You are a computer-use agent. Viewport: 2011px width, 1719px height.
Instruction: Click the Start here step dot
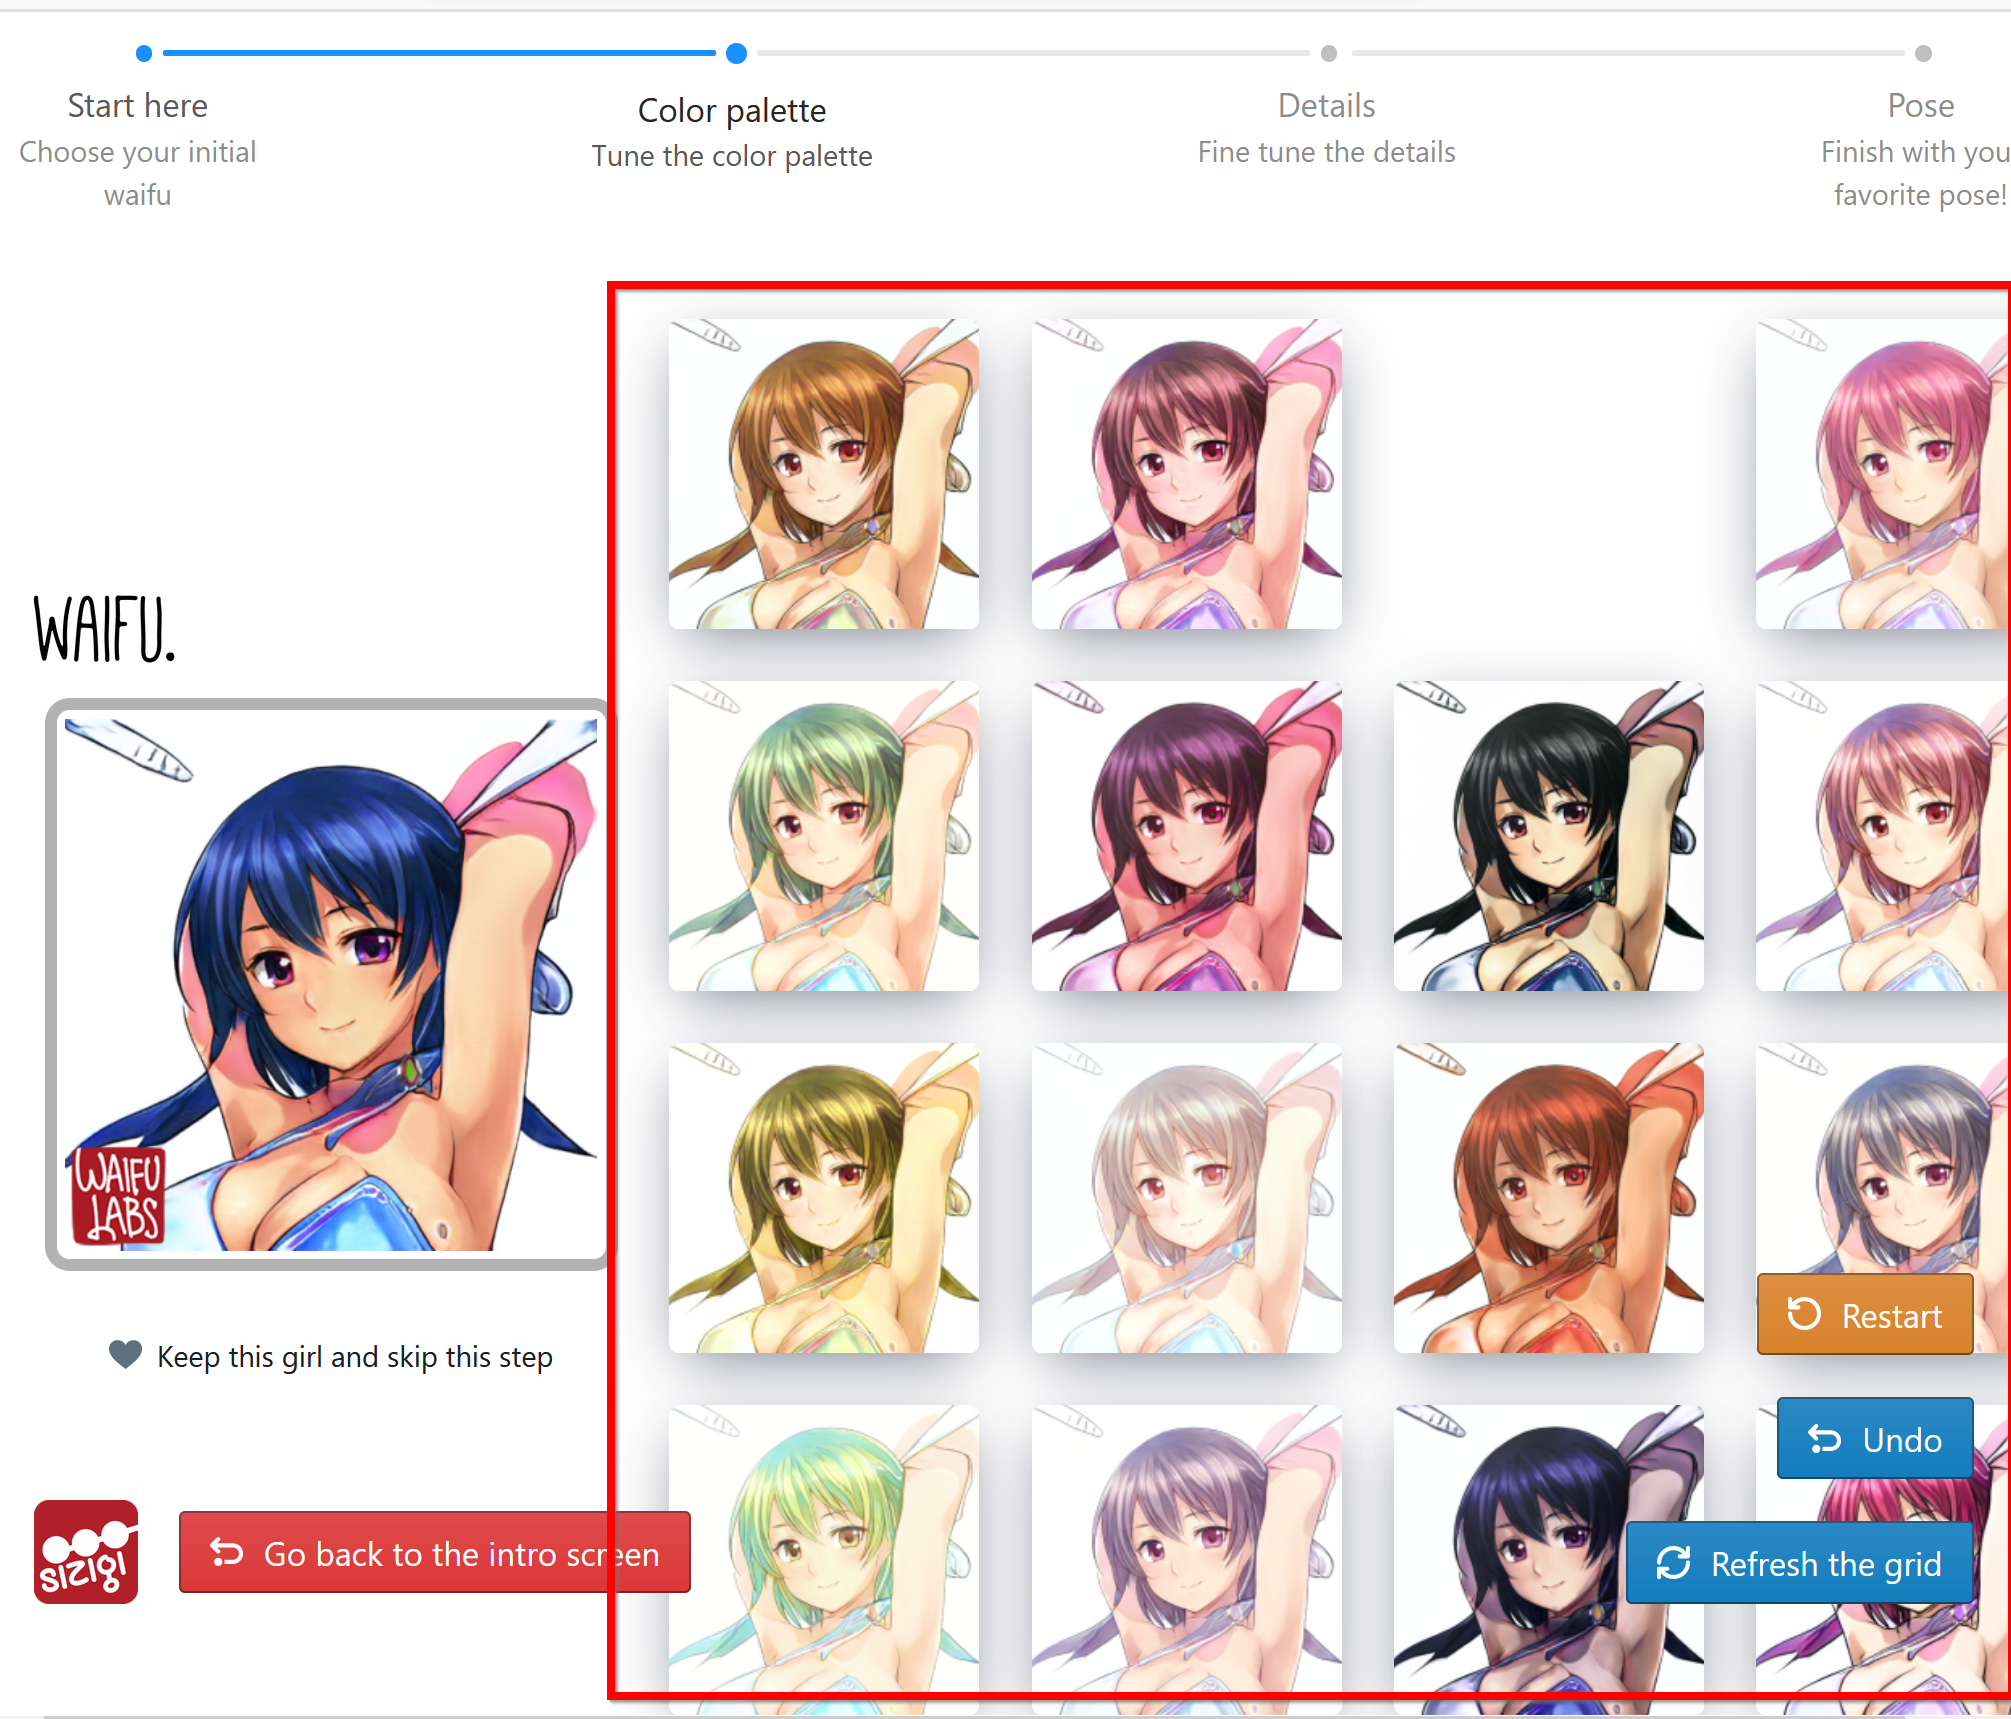coord(144,53)
